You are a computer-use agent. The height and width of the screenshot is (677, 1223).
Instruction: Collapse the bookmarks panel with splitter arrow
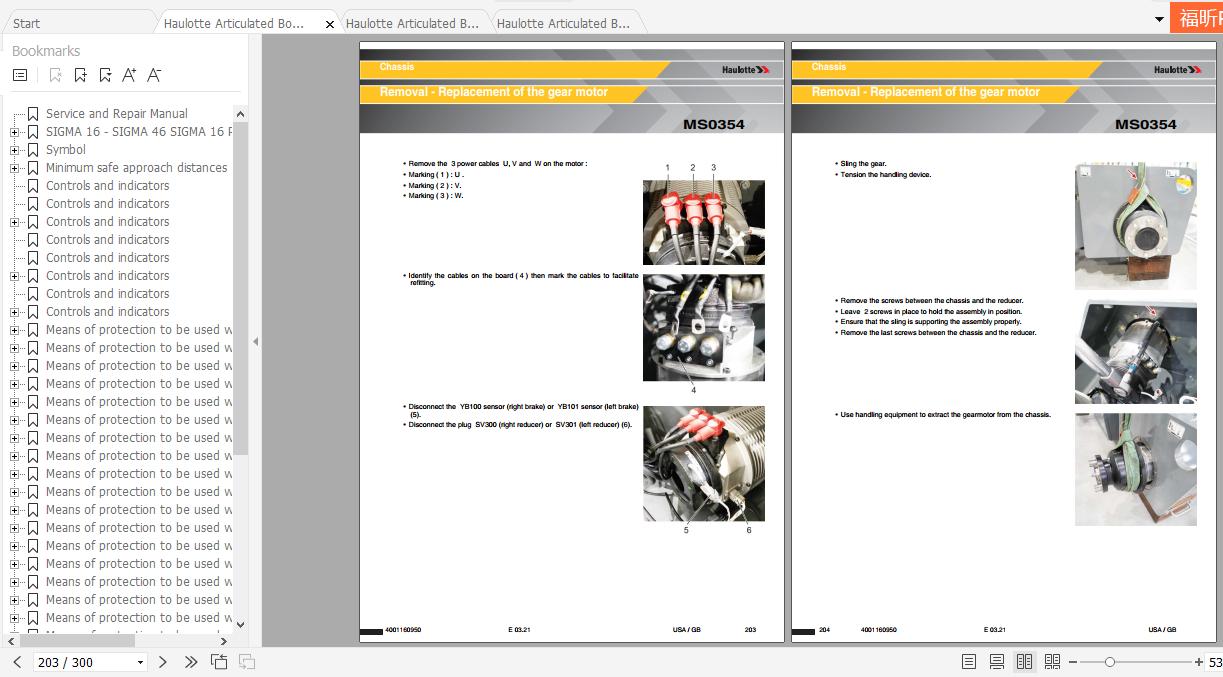[x=255, y=341]
